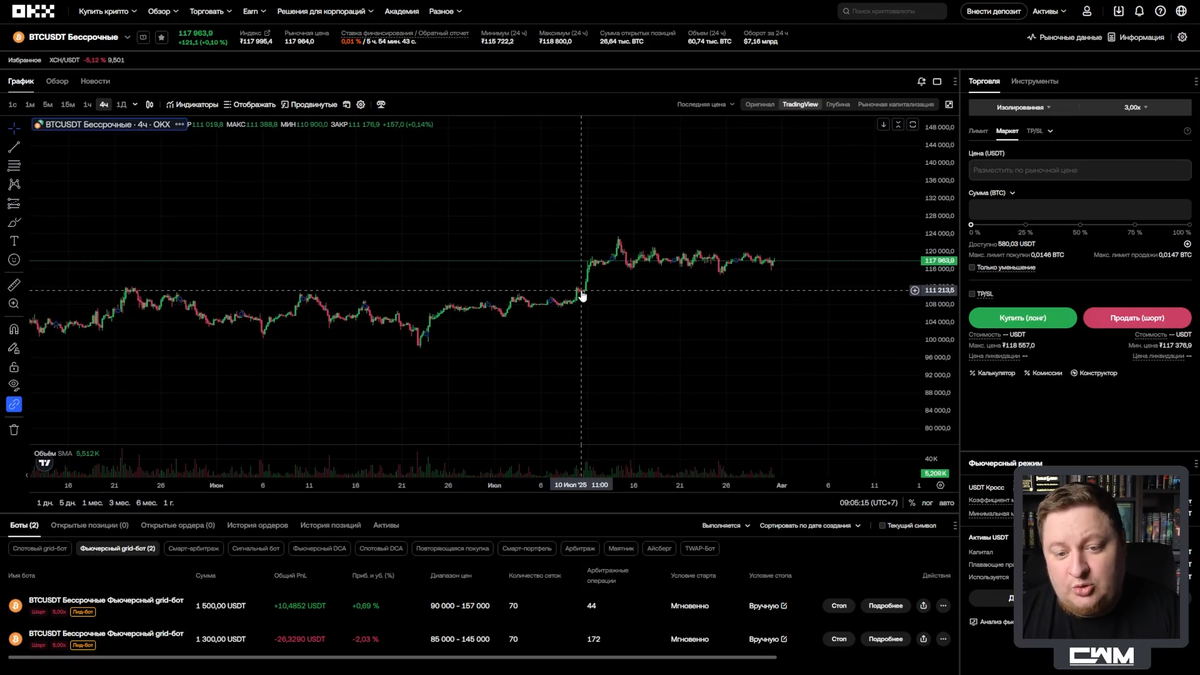1200x675 pixels.
Task: Select the XABCD pattern tool
Action: tap(14, 184)
